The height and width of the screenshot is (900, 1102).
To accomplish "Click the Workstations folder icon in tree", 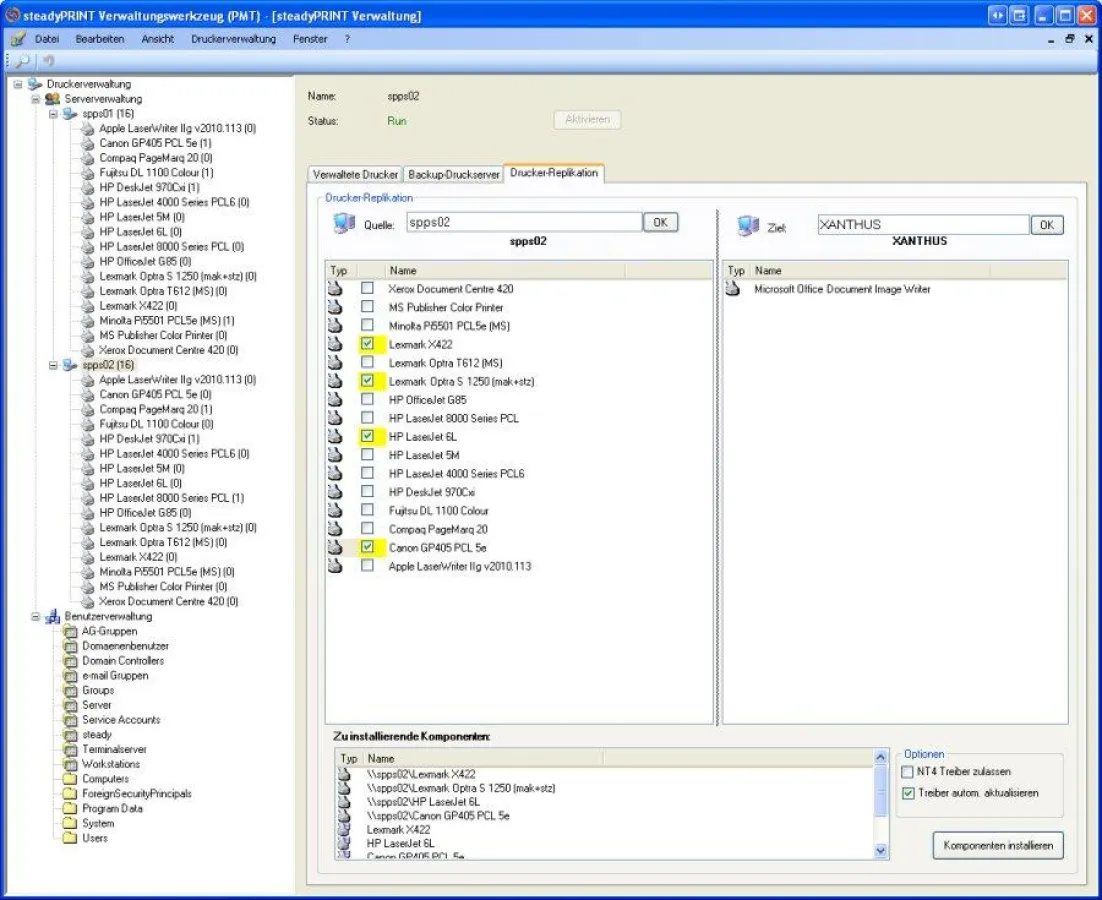I will [x=70, y=764].
